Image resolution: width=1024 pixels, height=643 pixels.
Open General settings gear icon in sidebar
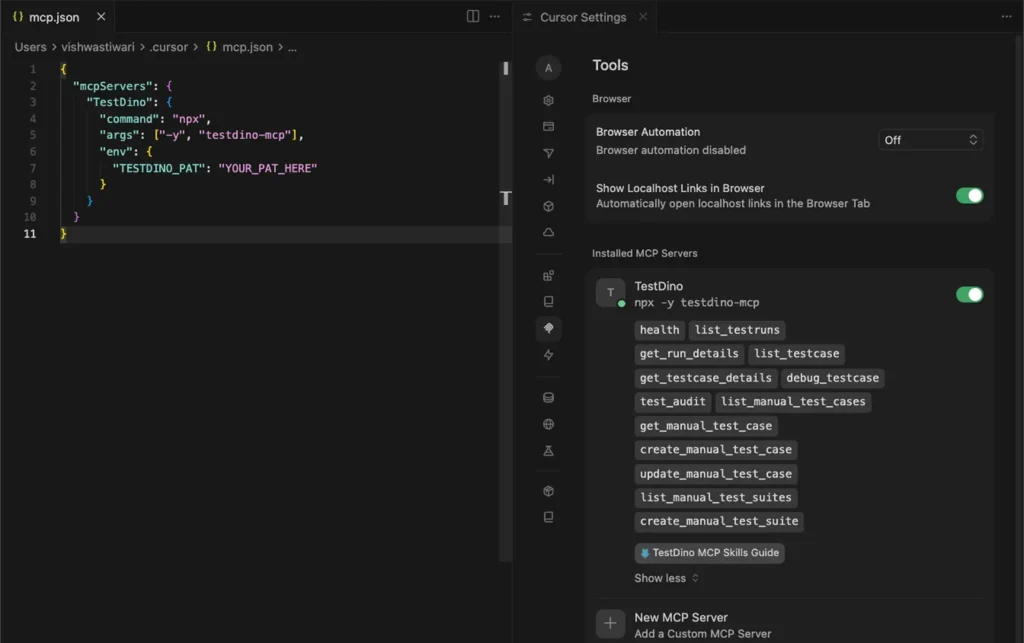[x=548, y=101]
